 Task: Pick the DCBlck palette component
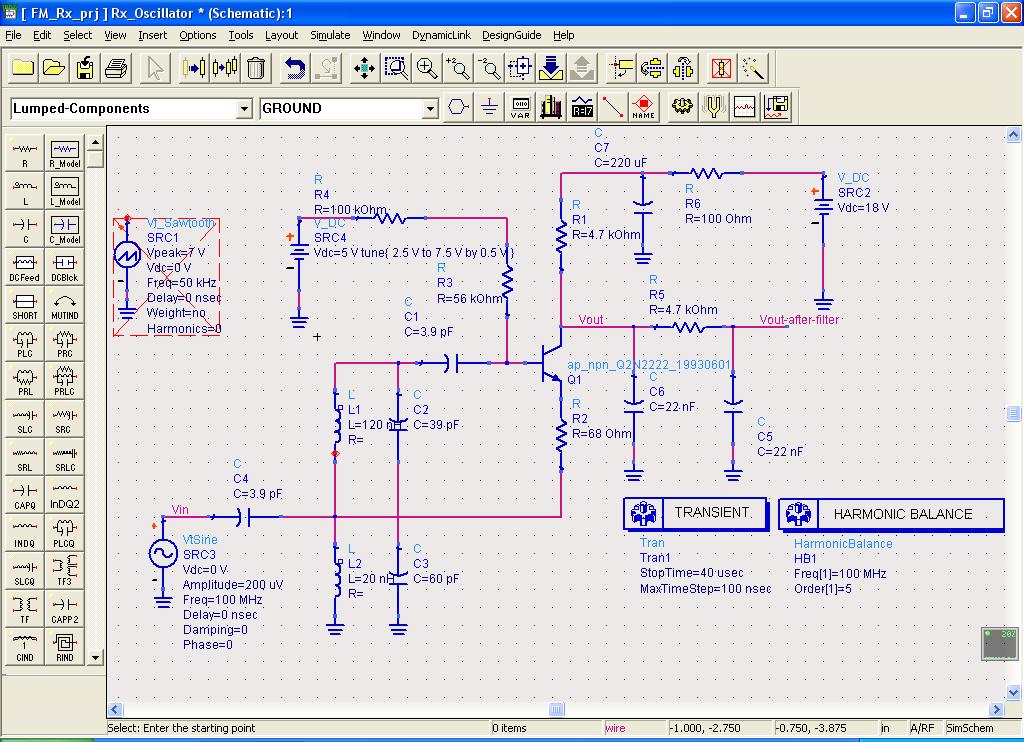pyautogui.click(x=65, y=267)
